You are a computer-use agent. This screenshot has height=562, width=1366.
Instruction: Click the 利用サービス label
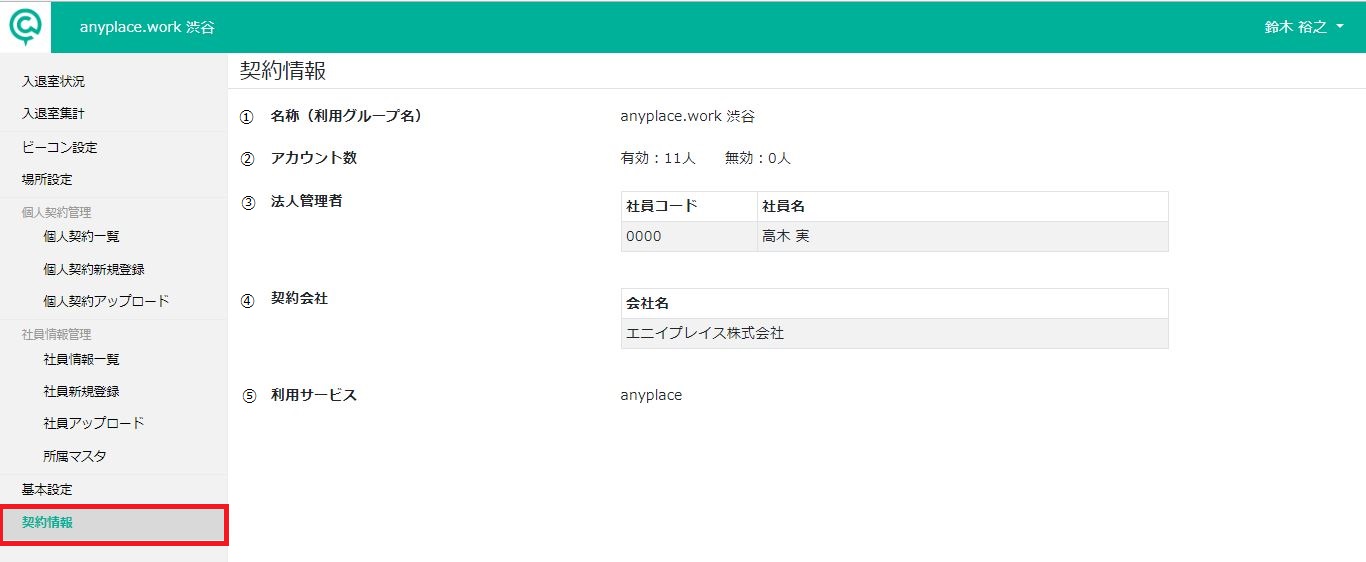tap(314, 395)
